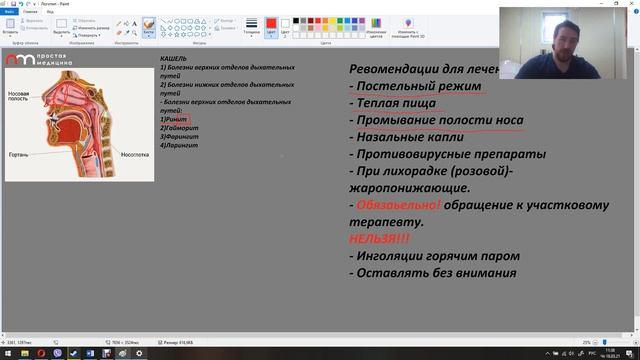Open the settings gear app on taskbar
This screenshot has width=640, height=360.
[x=139, y=353]
